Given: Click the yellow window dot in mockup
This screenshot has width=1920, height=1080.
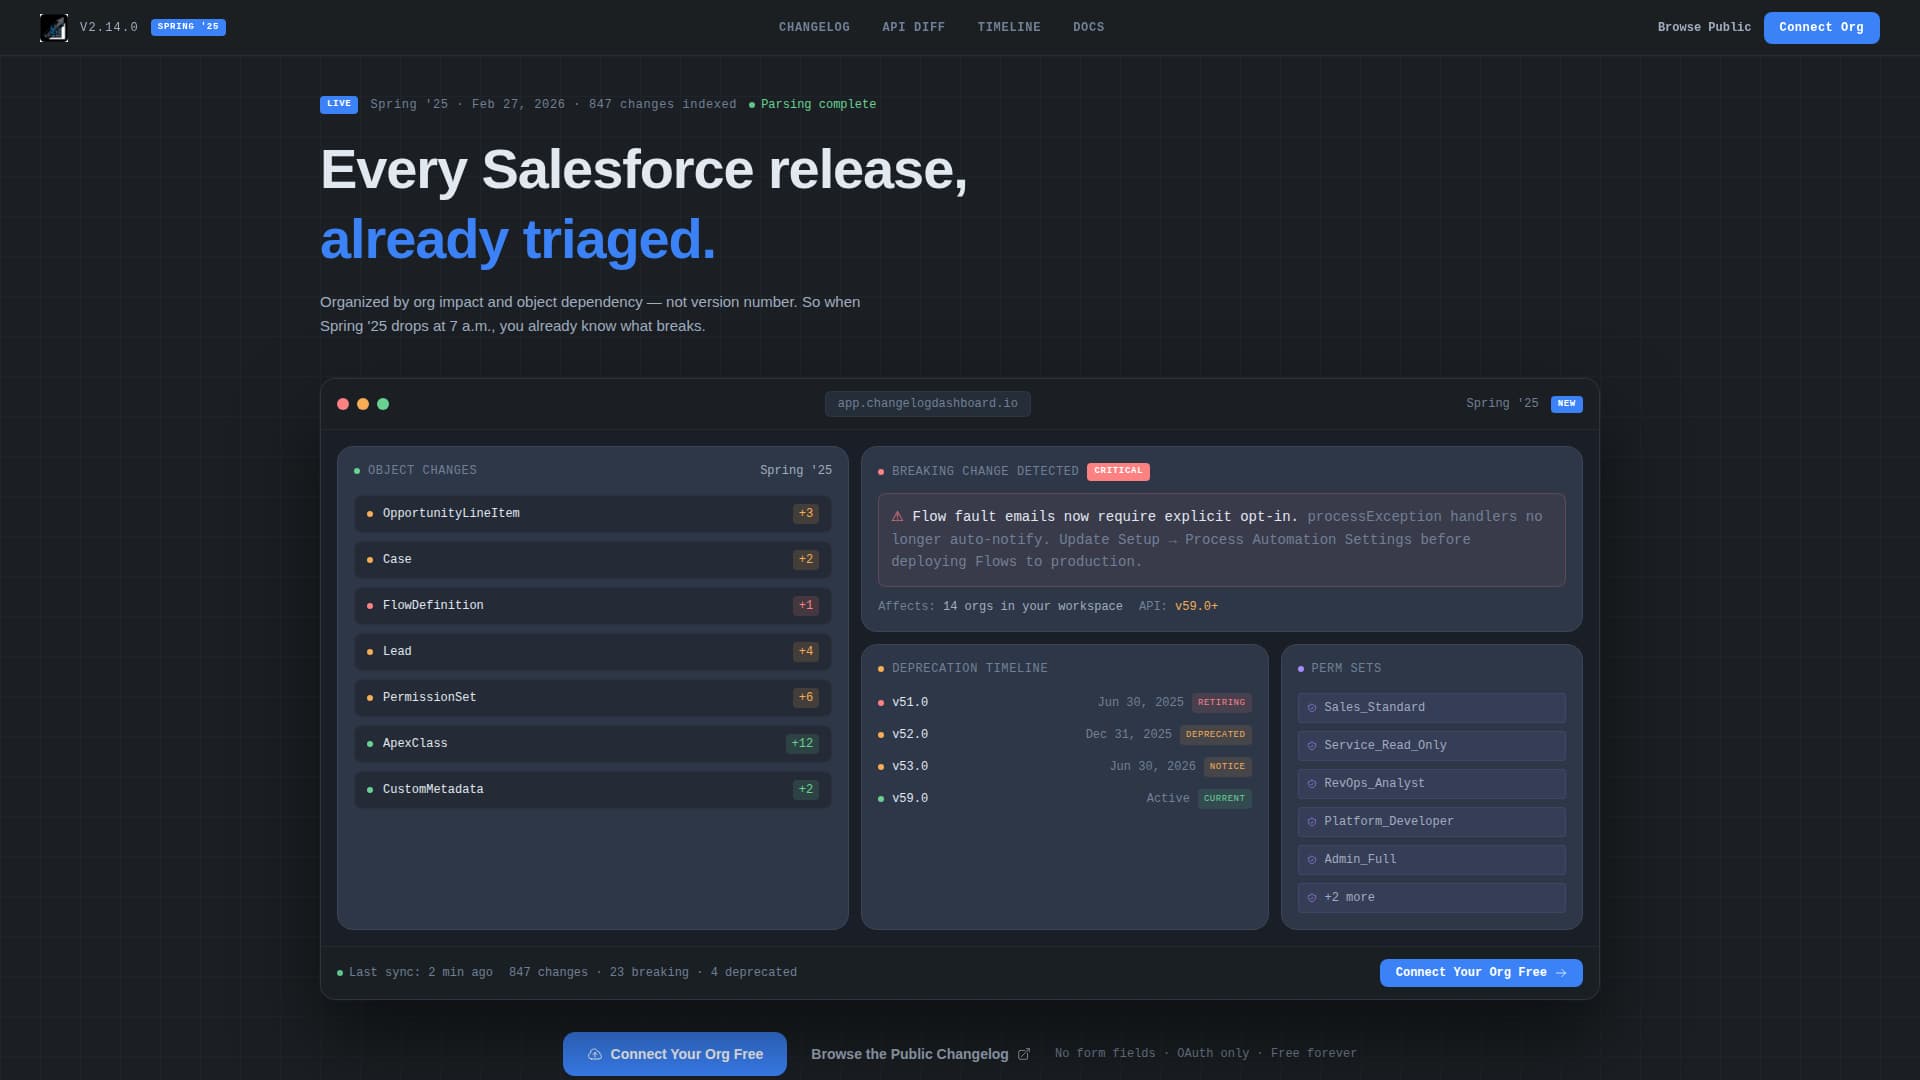Looking at the screenshot, I should [363, 404].
